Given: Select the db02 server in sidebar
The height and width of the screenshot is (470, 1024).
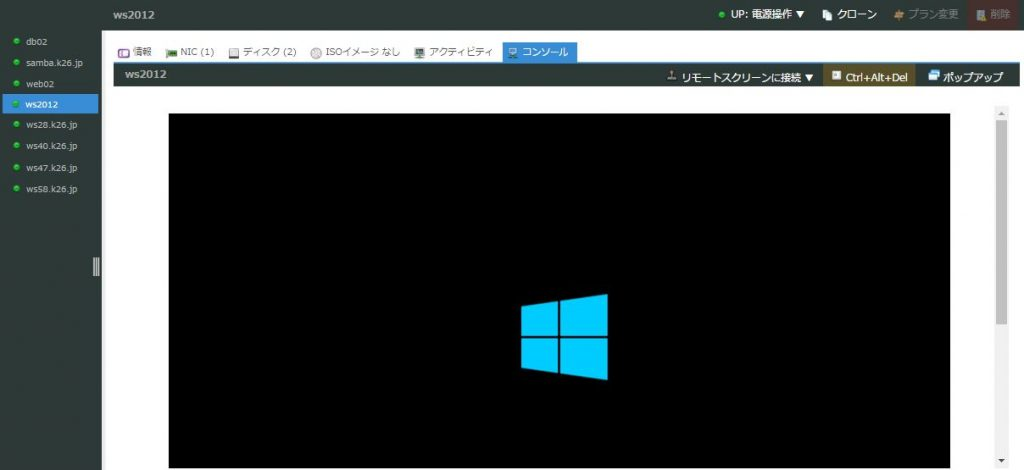Looking at the screenshot, I should 39,41.
